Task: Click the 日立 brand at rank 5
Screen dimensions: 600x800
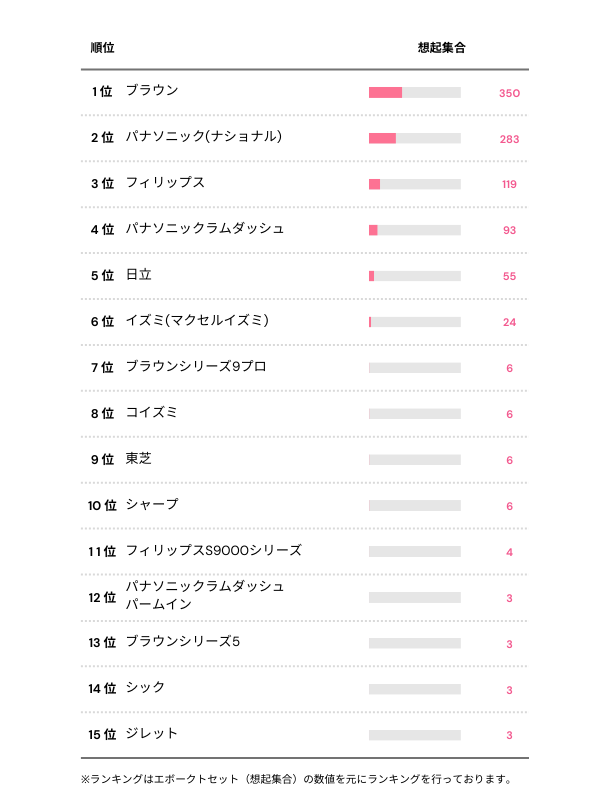Action: point(139,275)
